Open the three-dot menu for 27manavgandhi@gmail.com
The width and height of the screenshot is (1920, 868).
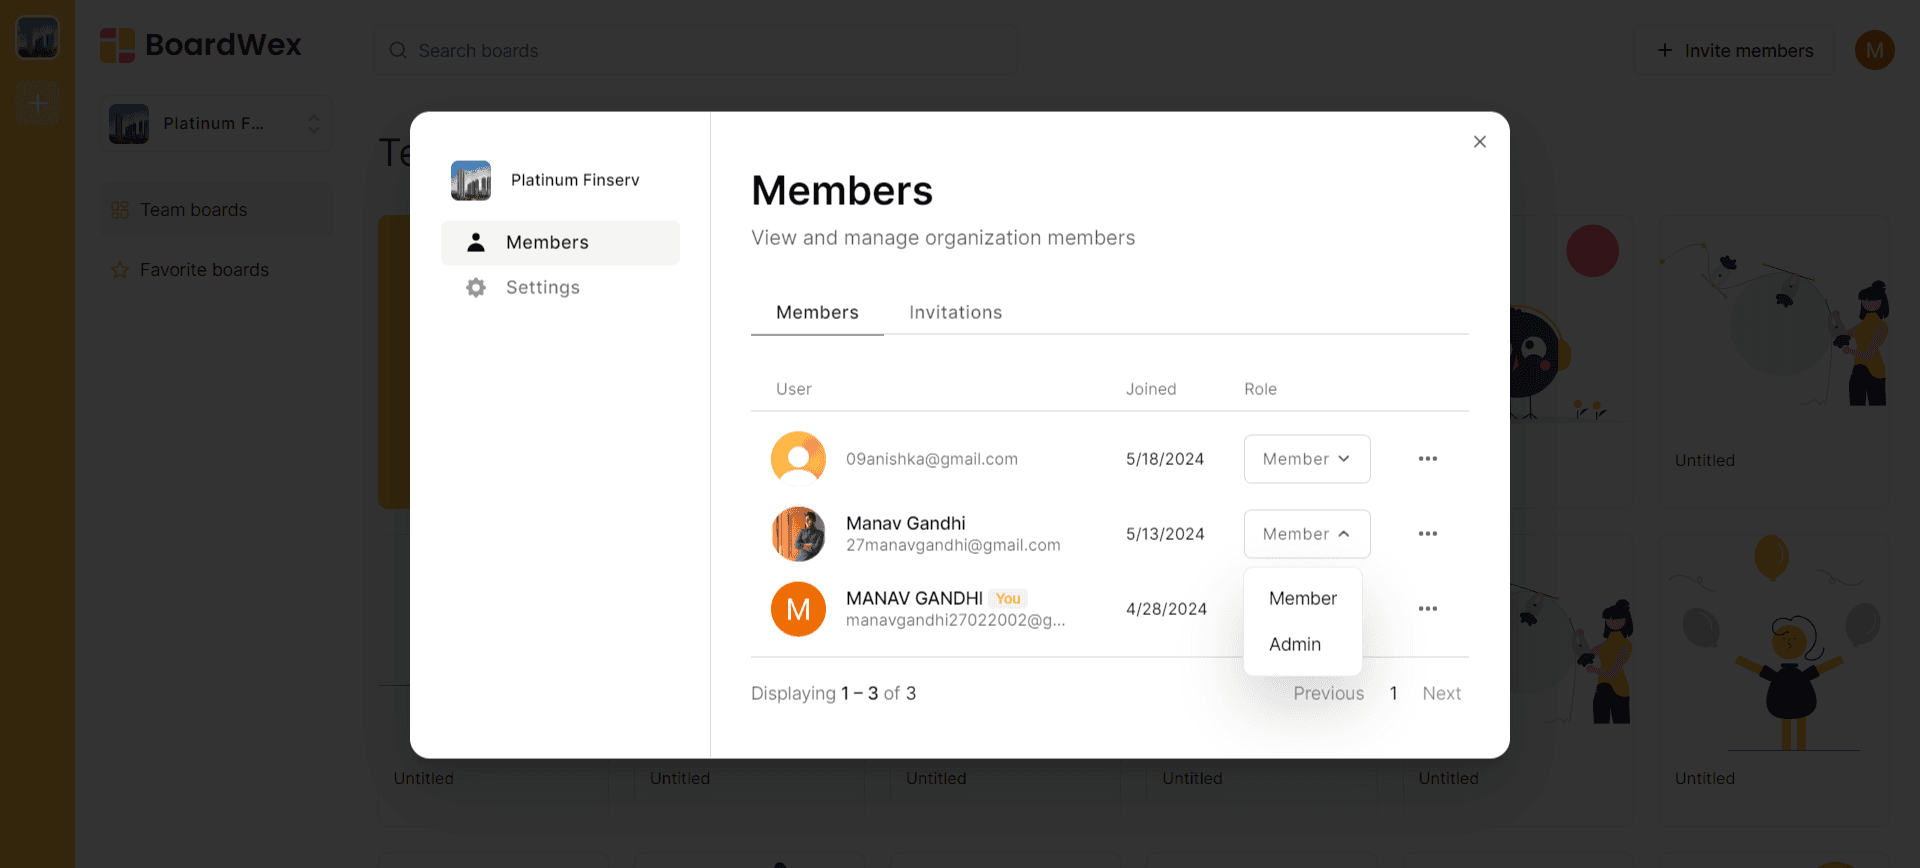click(x=1427, y=534)
